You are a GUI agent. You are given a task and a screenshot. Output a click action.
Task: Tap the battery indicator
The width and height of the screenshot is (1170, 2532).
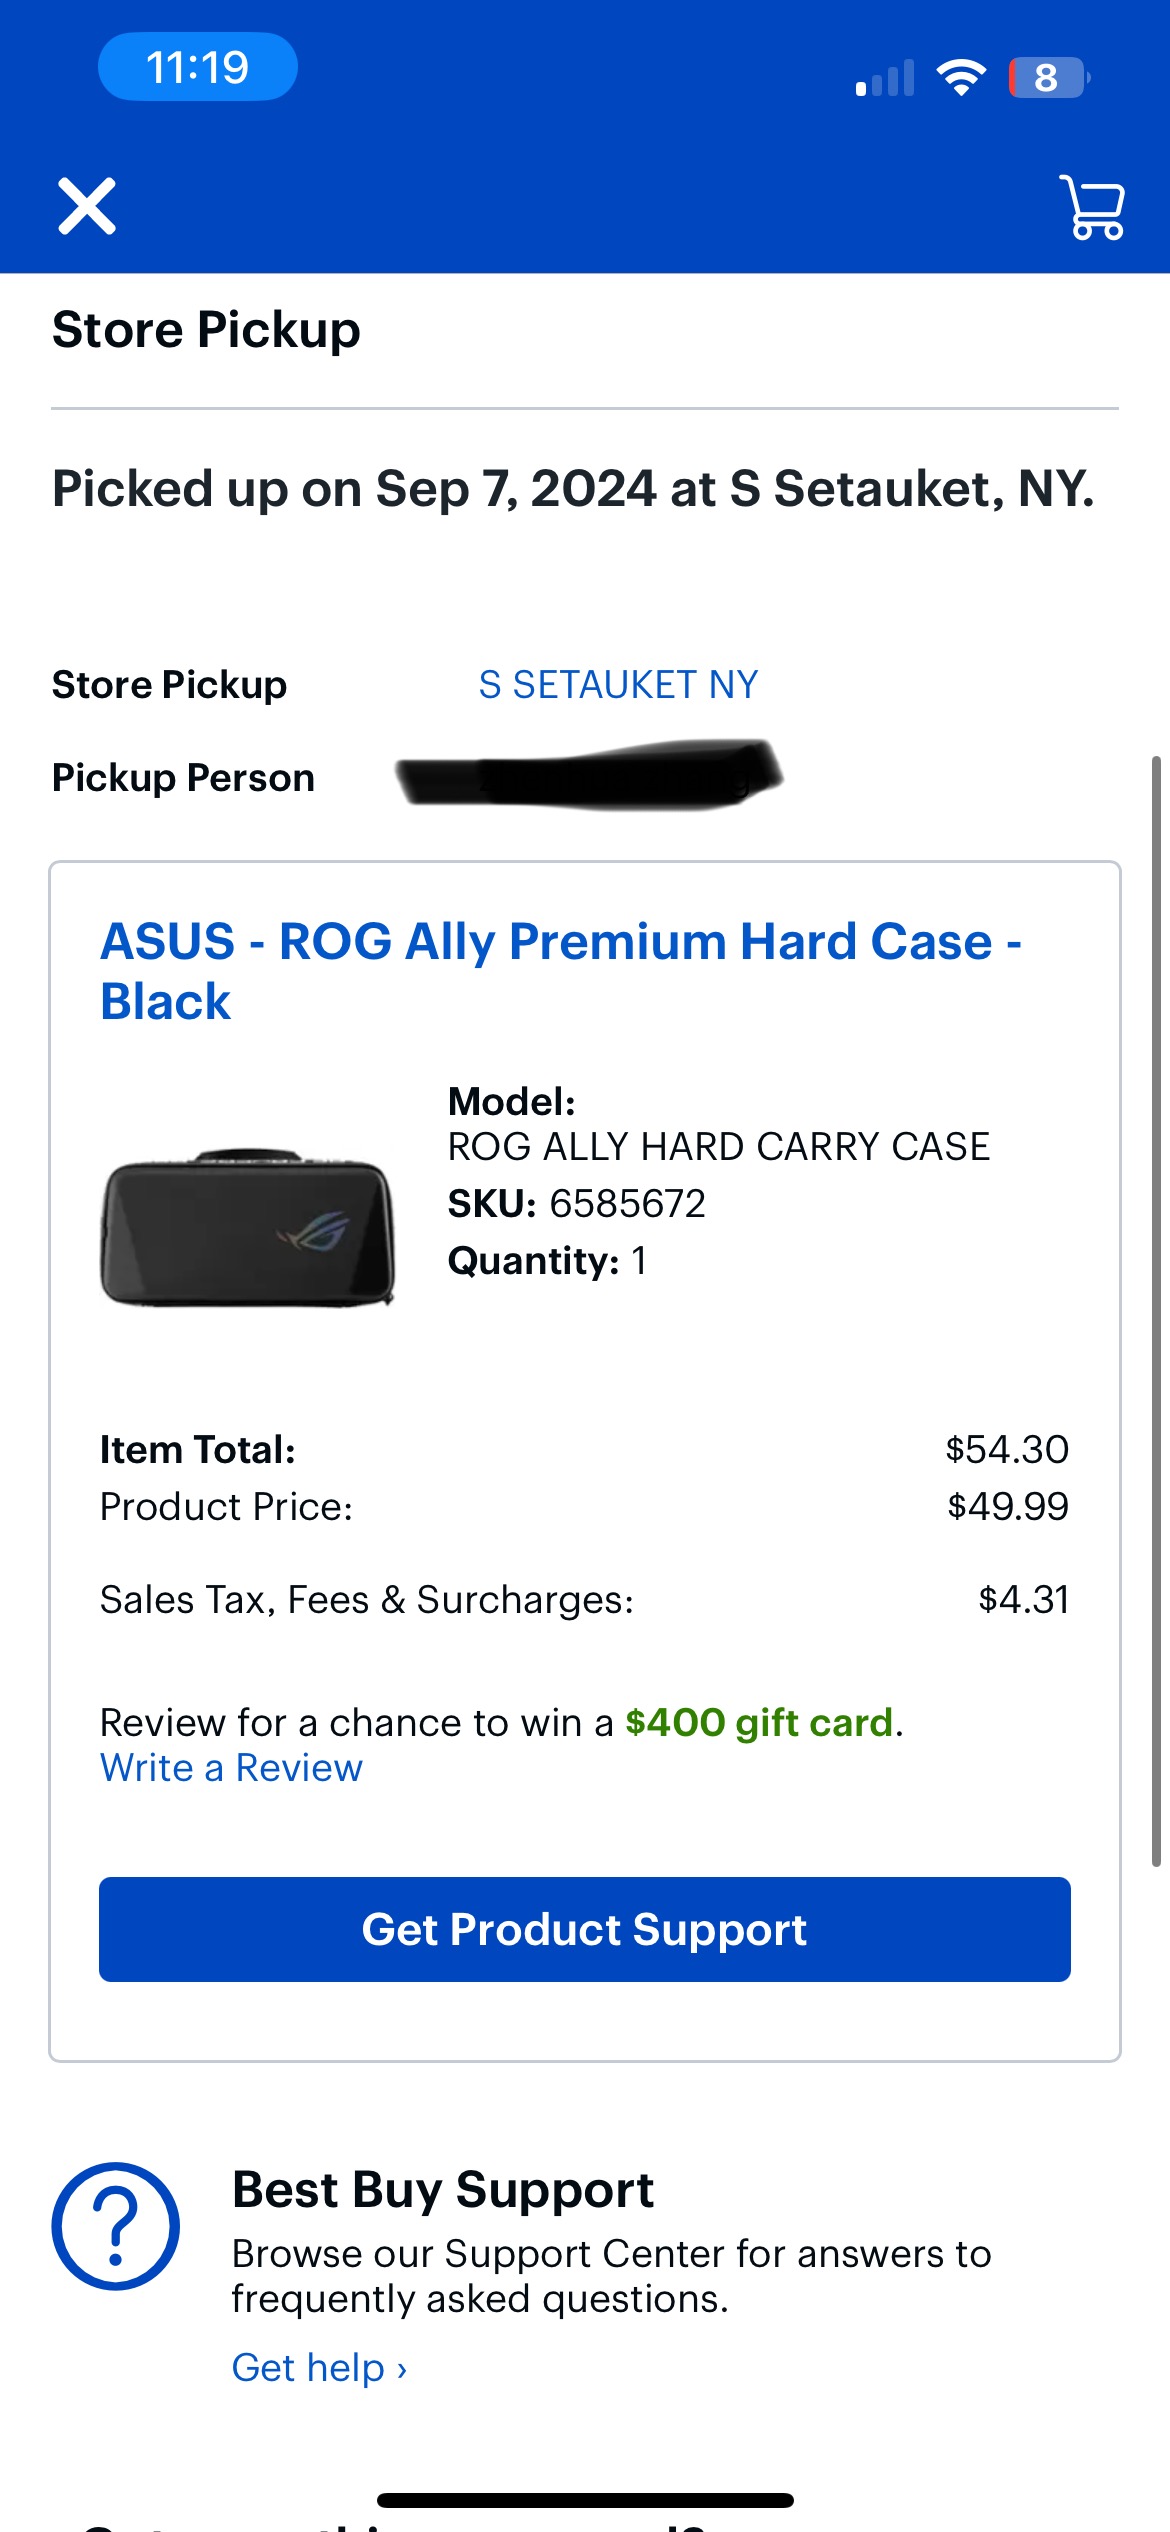pos(1048,77)
